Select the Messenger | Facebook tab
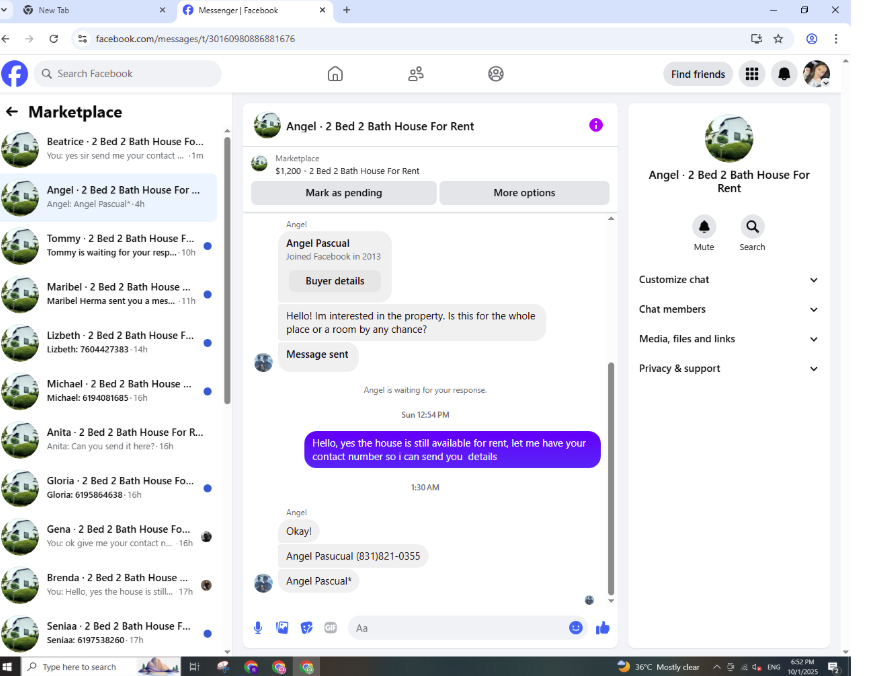 (253, 10)
